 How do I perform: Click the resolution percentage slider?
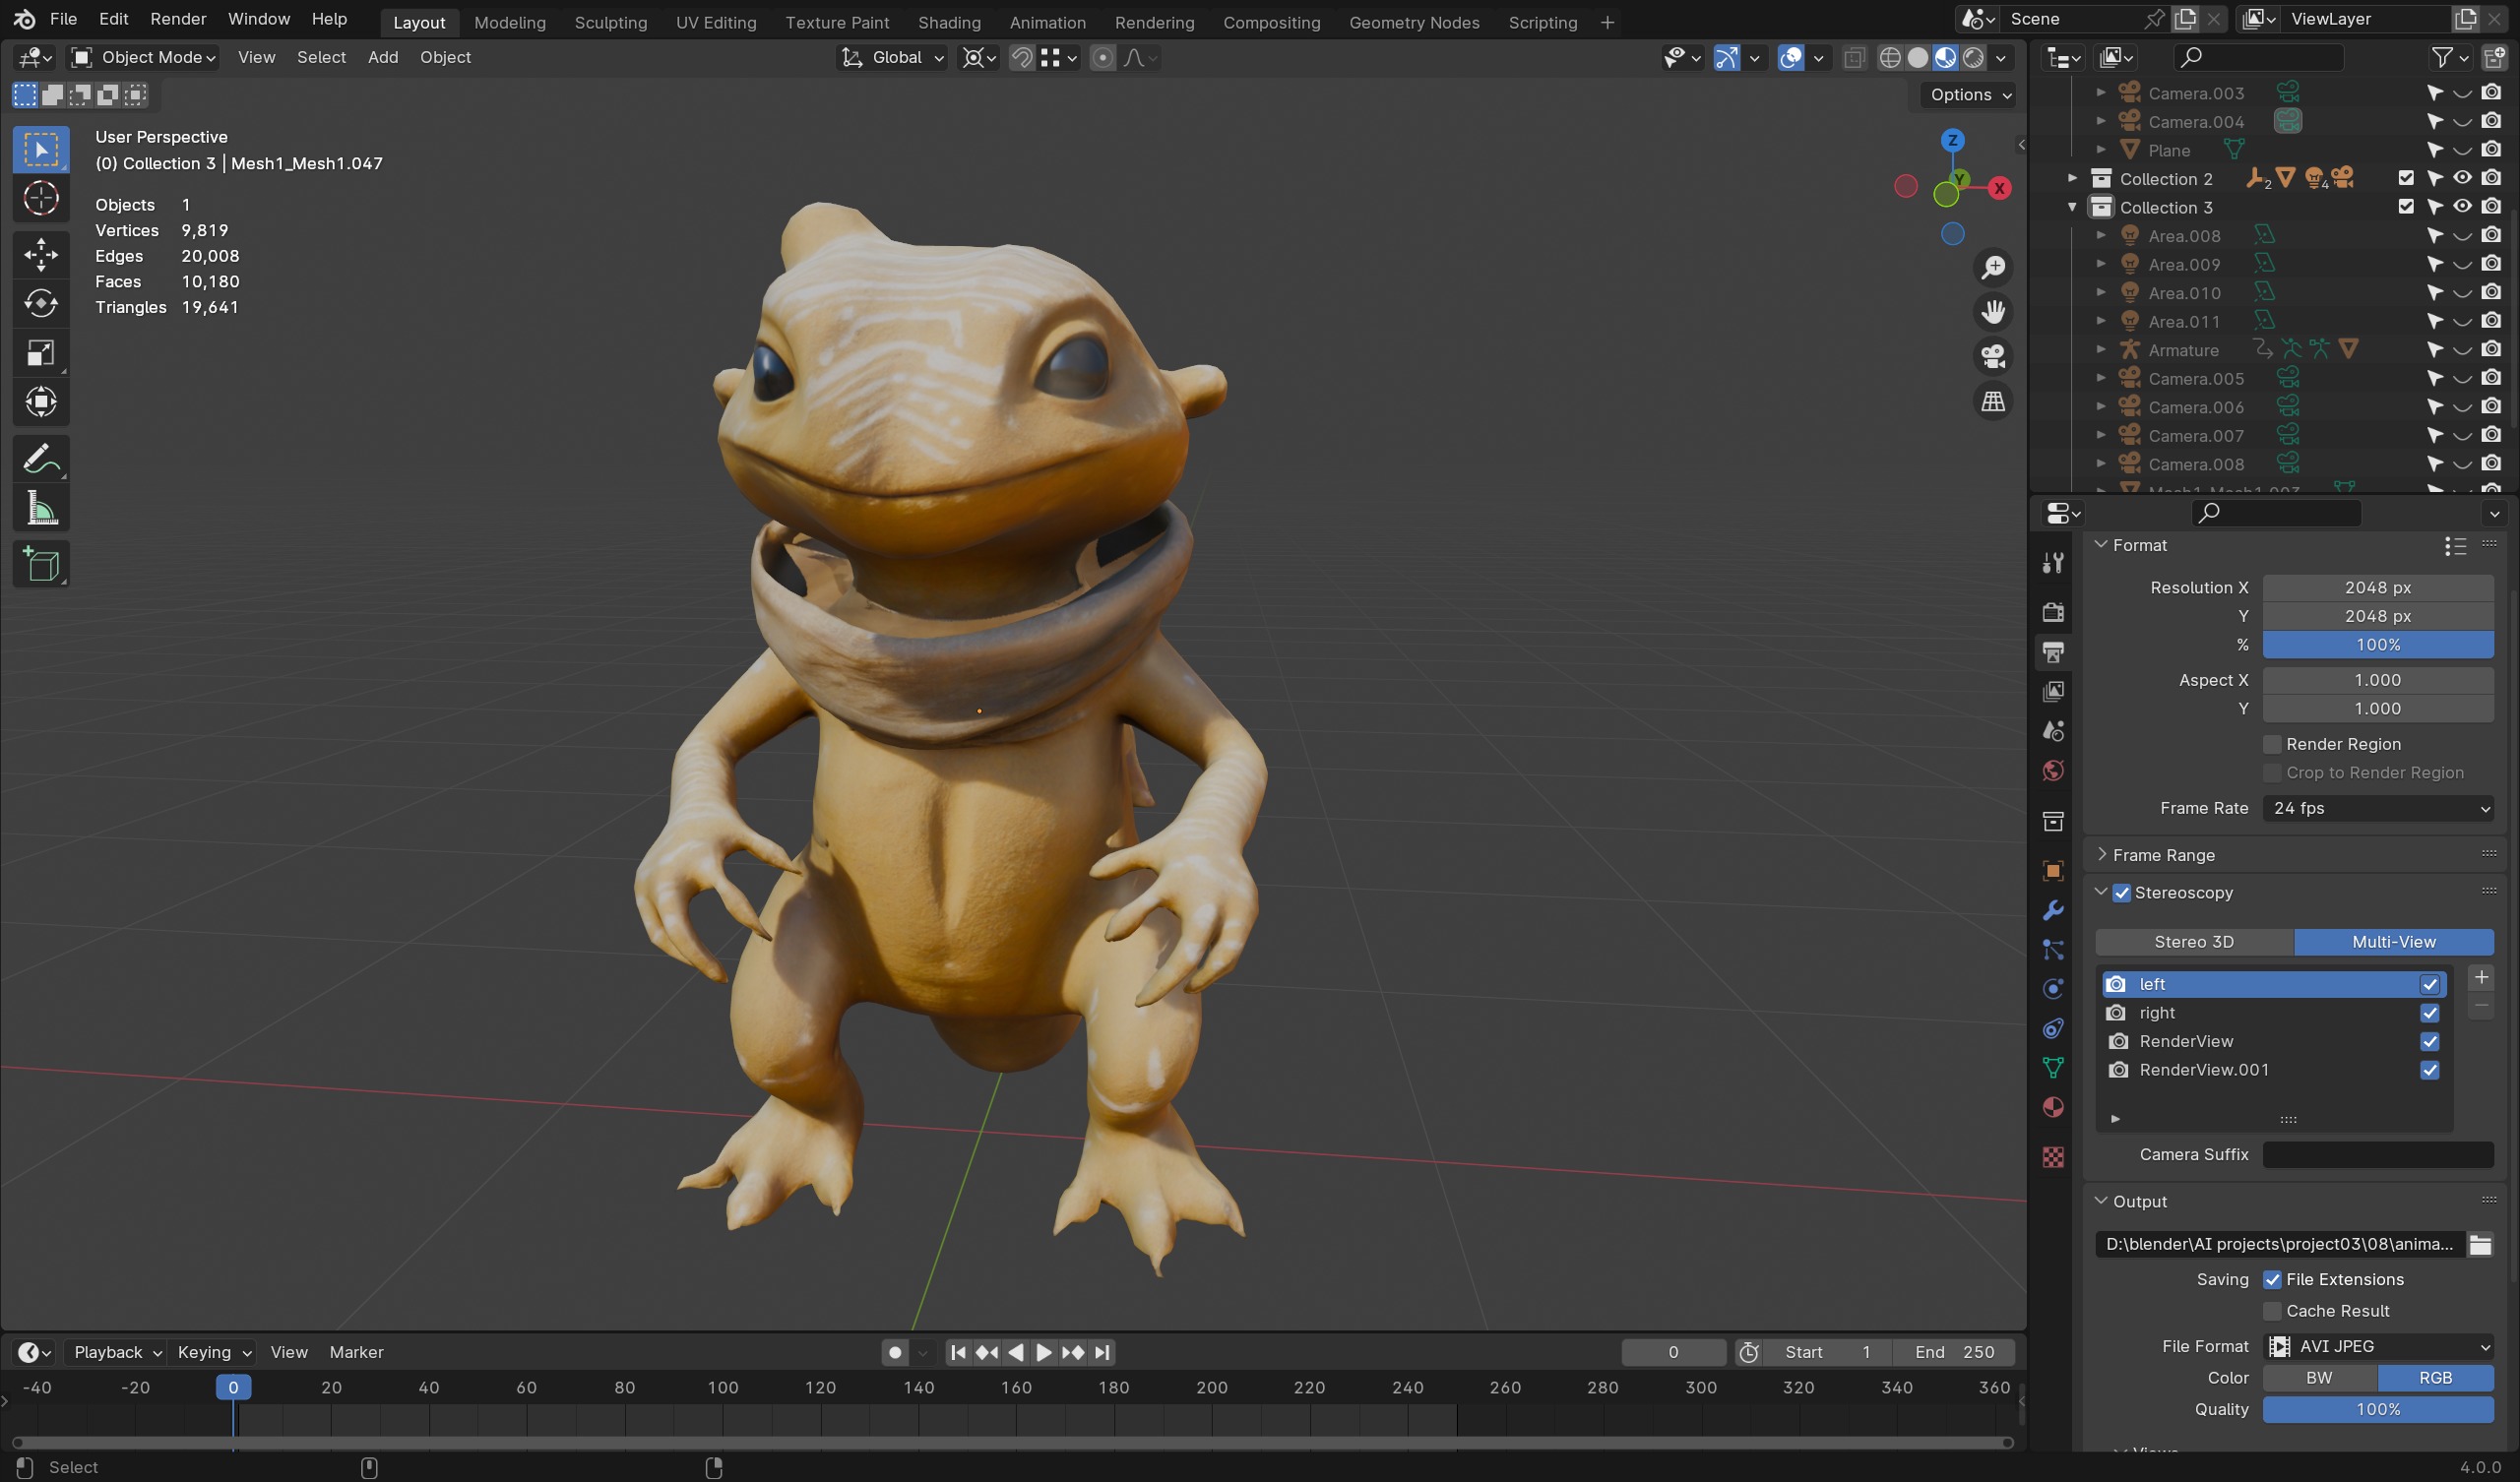point(2378,645)
